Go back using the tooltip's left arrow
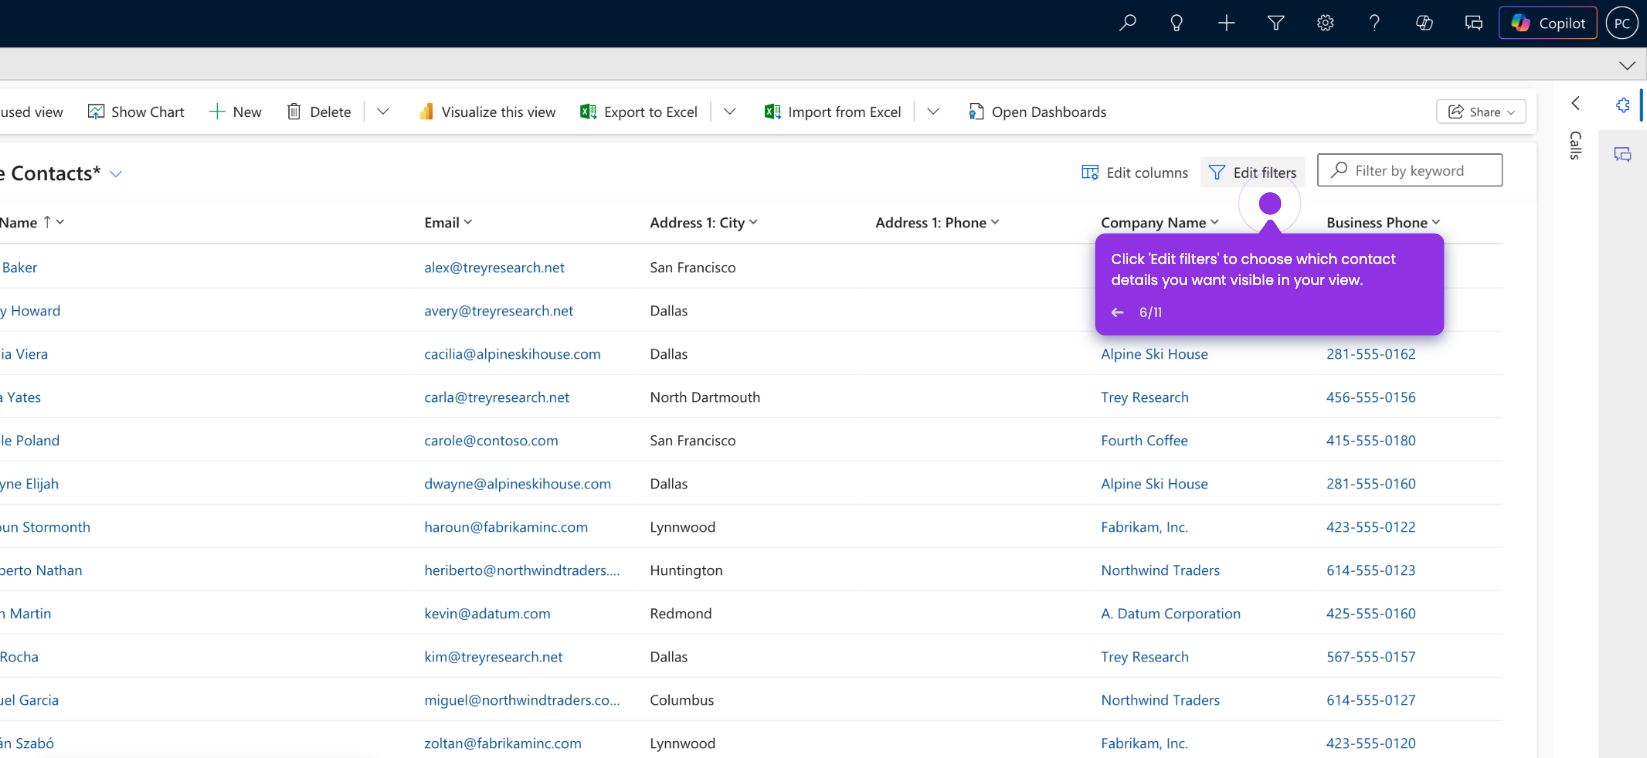Screen dimensions: 1647x758 coord(1117,312)
